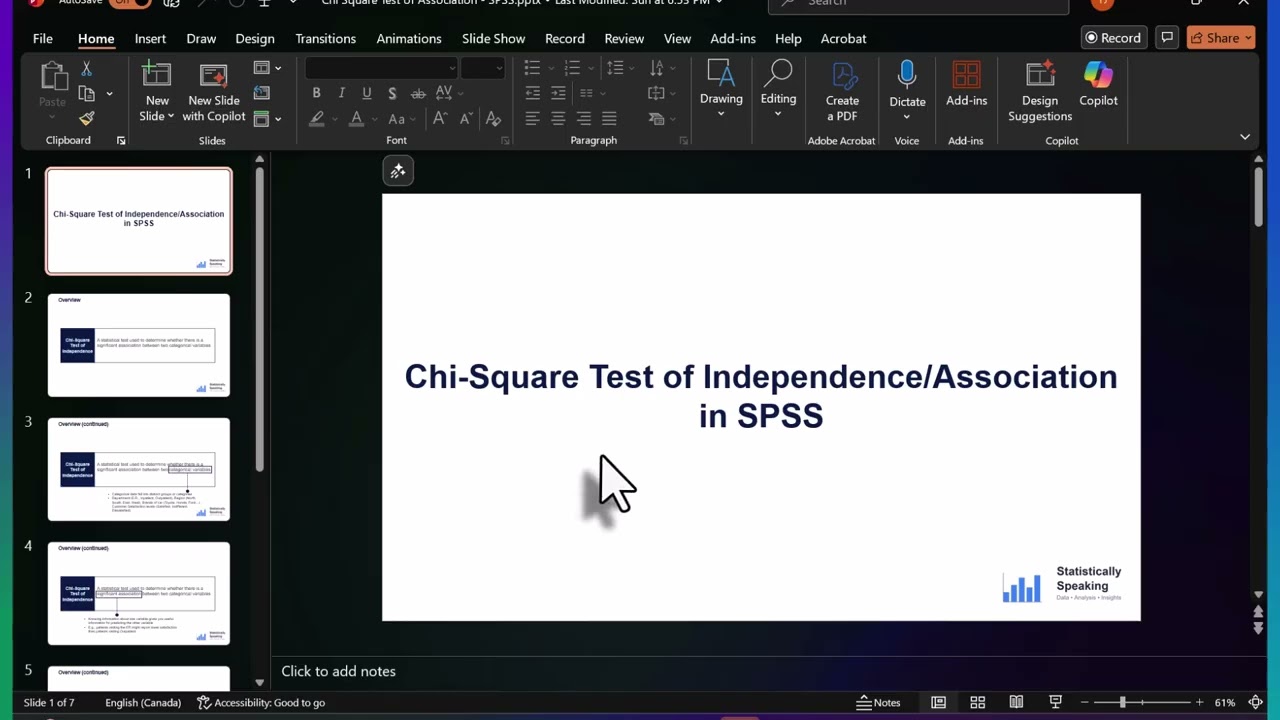This screenshot has width=1280, height=720.
Task: Toggle Align Right
Action: (x=583, y=118)
